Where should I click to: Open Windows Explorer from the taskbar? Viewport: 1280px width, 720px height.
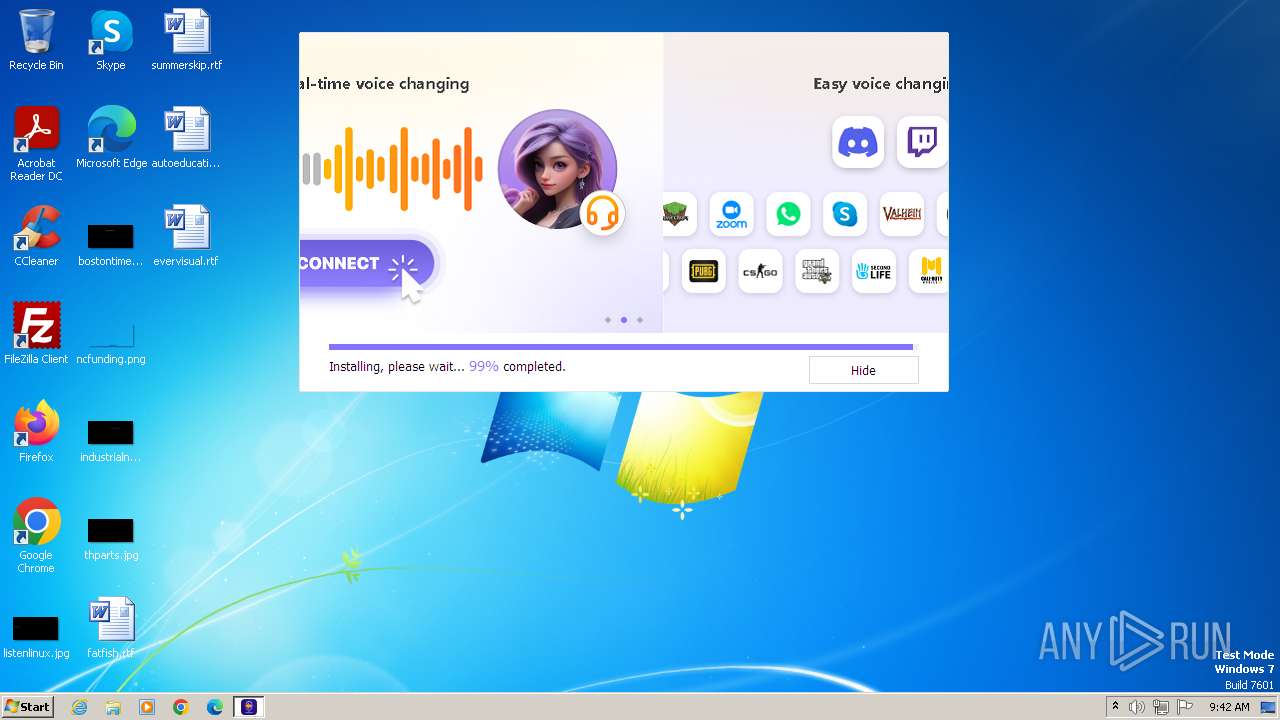tap(113, 707)
